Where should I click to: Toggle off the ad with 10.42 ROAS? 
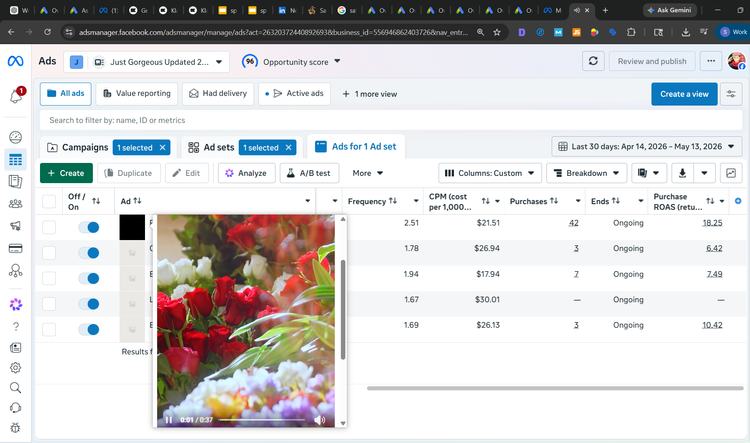coord(89,329)
